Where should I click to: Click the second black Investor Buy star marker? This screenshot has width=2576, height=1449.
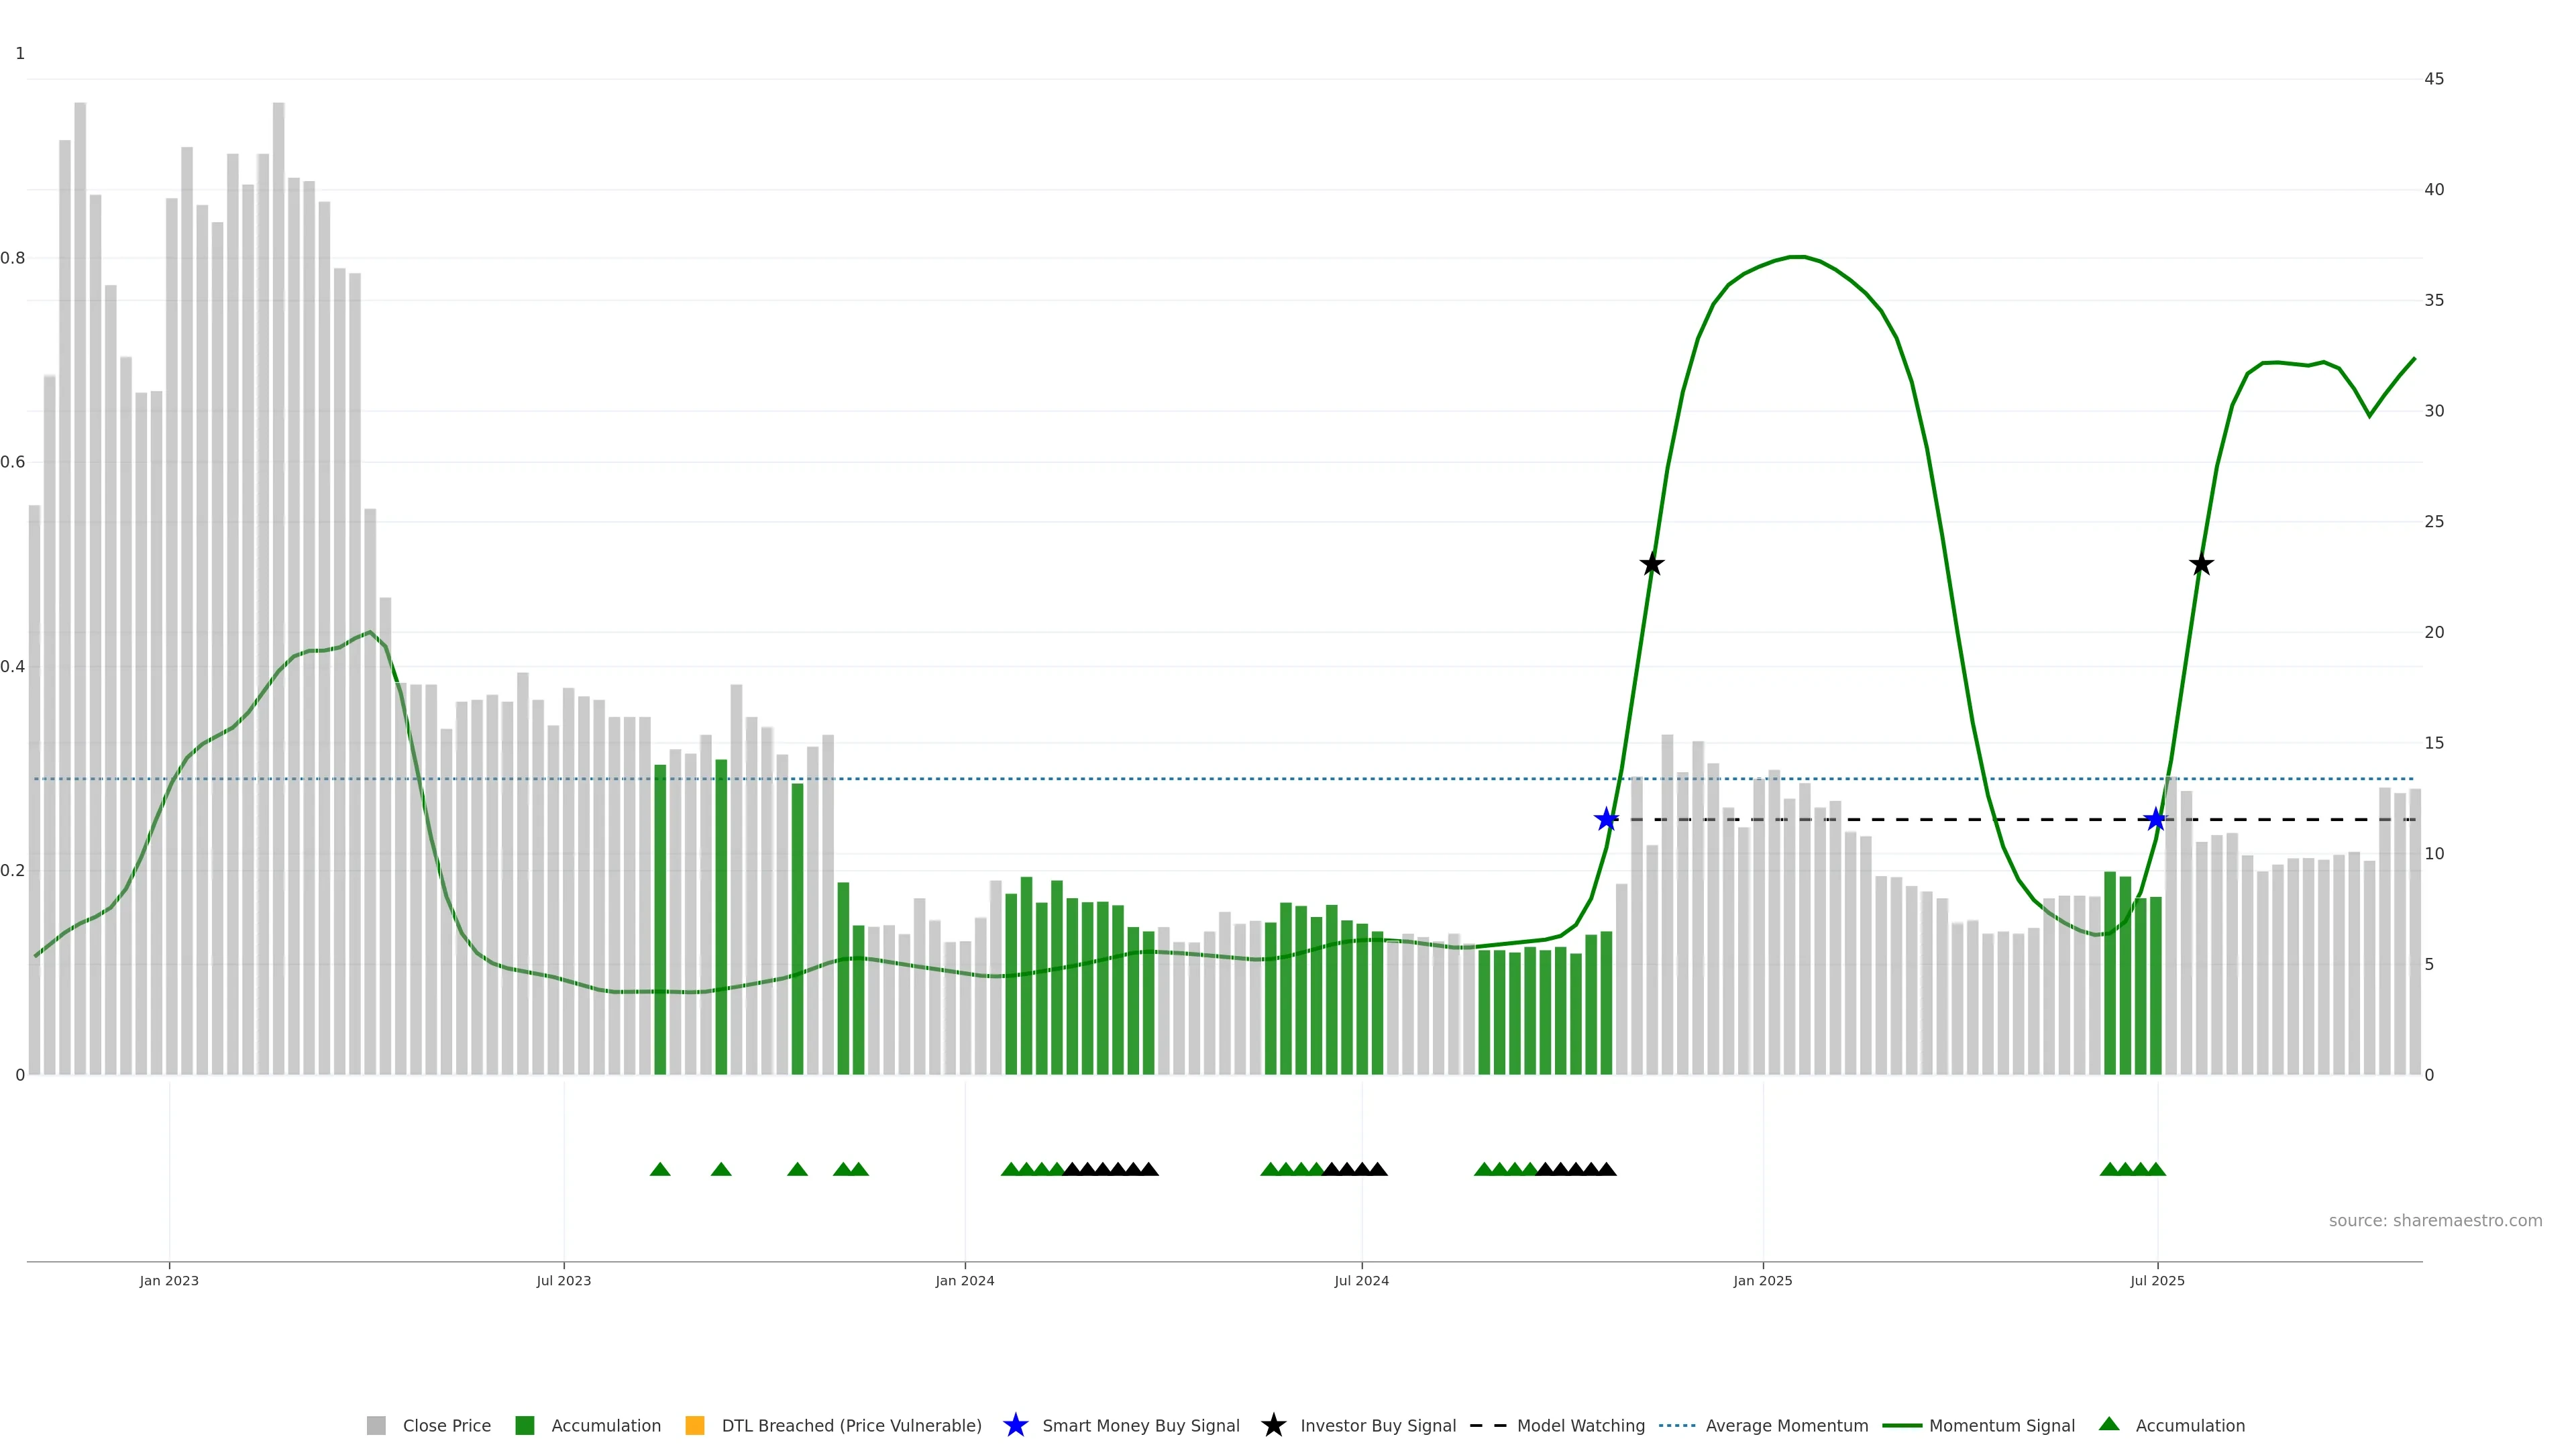point(2201,565)
